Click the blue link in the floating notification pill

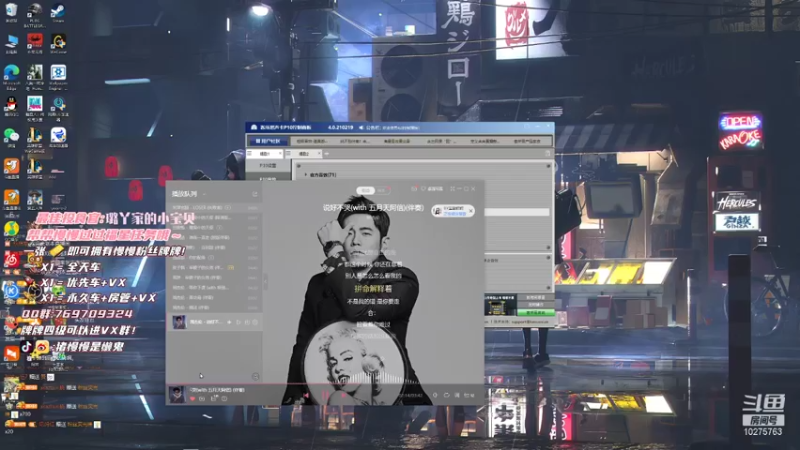point(454,214)
